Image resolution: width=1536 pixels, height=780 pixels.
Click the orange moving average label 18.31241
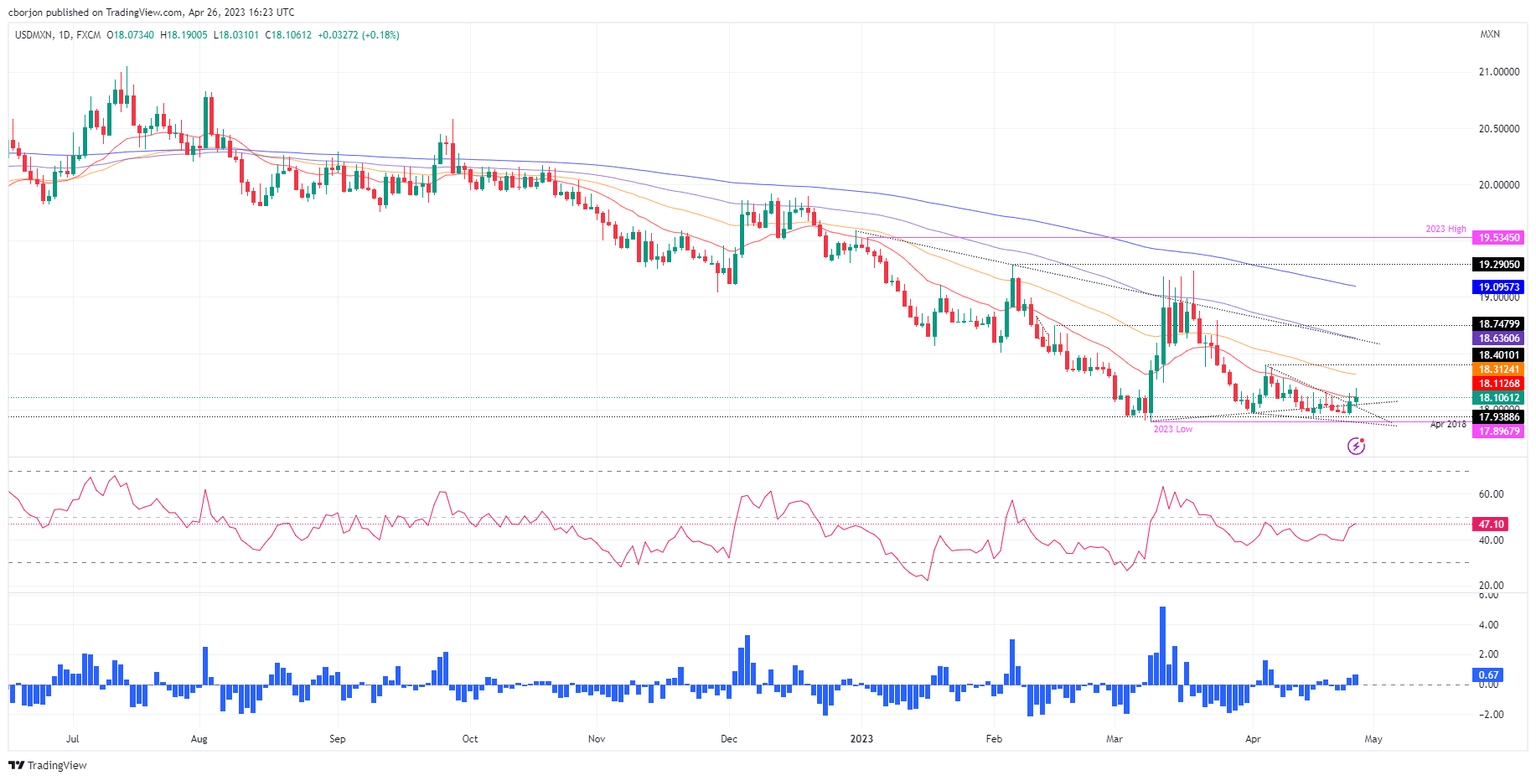point(1497,370)
